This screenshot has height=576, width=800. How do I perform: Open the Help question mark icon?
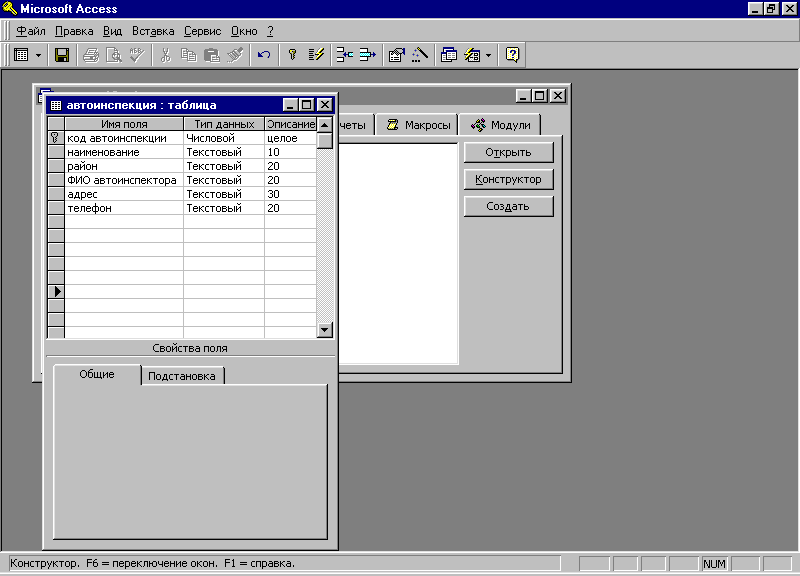512,55
